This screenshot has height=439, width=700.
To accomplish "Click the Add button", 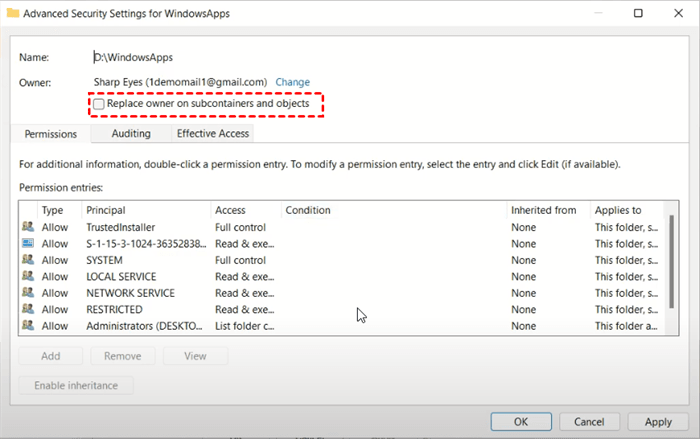I will pos(50,356).
